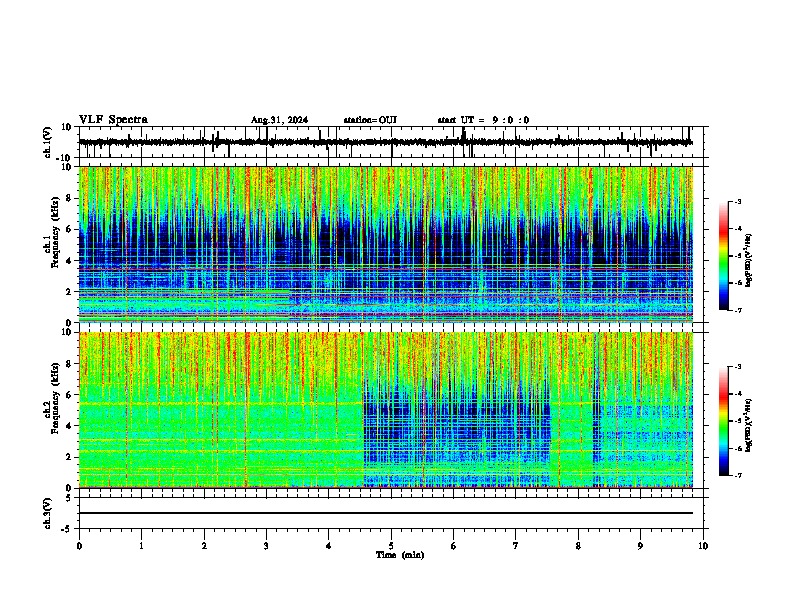Click the ch.1 "Frequency (kHz)" axis label
Image resolution: width=792 pixels, height=612 pixels.
(55, 232)
